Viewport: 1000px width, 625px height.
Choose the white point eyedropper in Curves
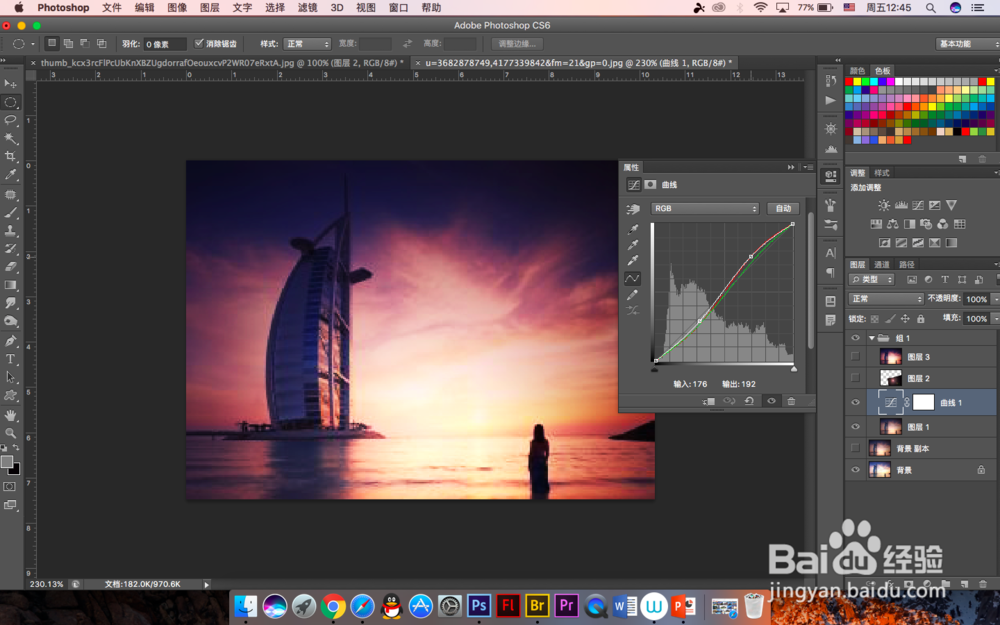click(x=633, y=261)
